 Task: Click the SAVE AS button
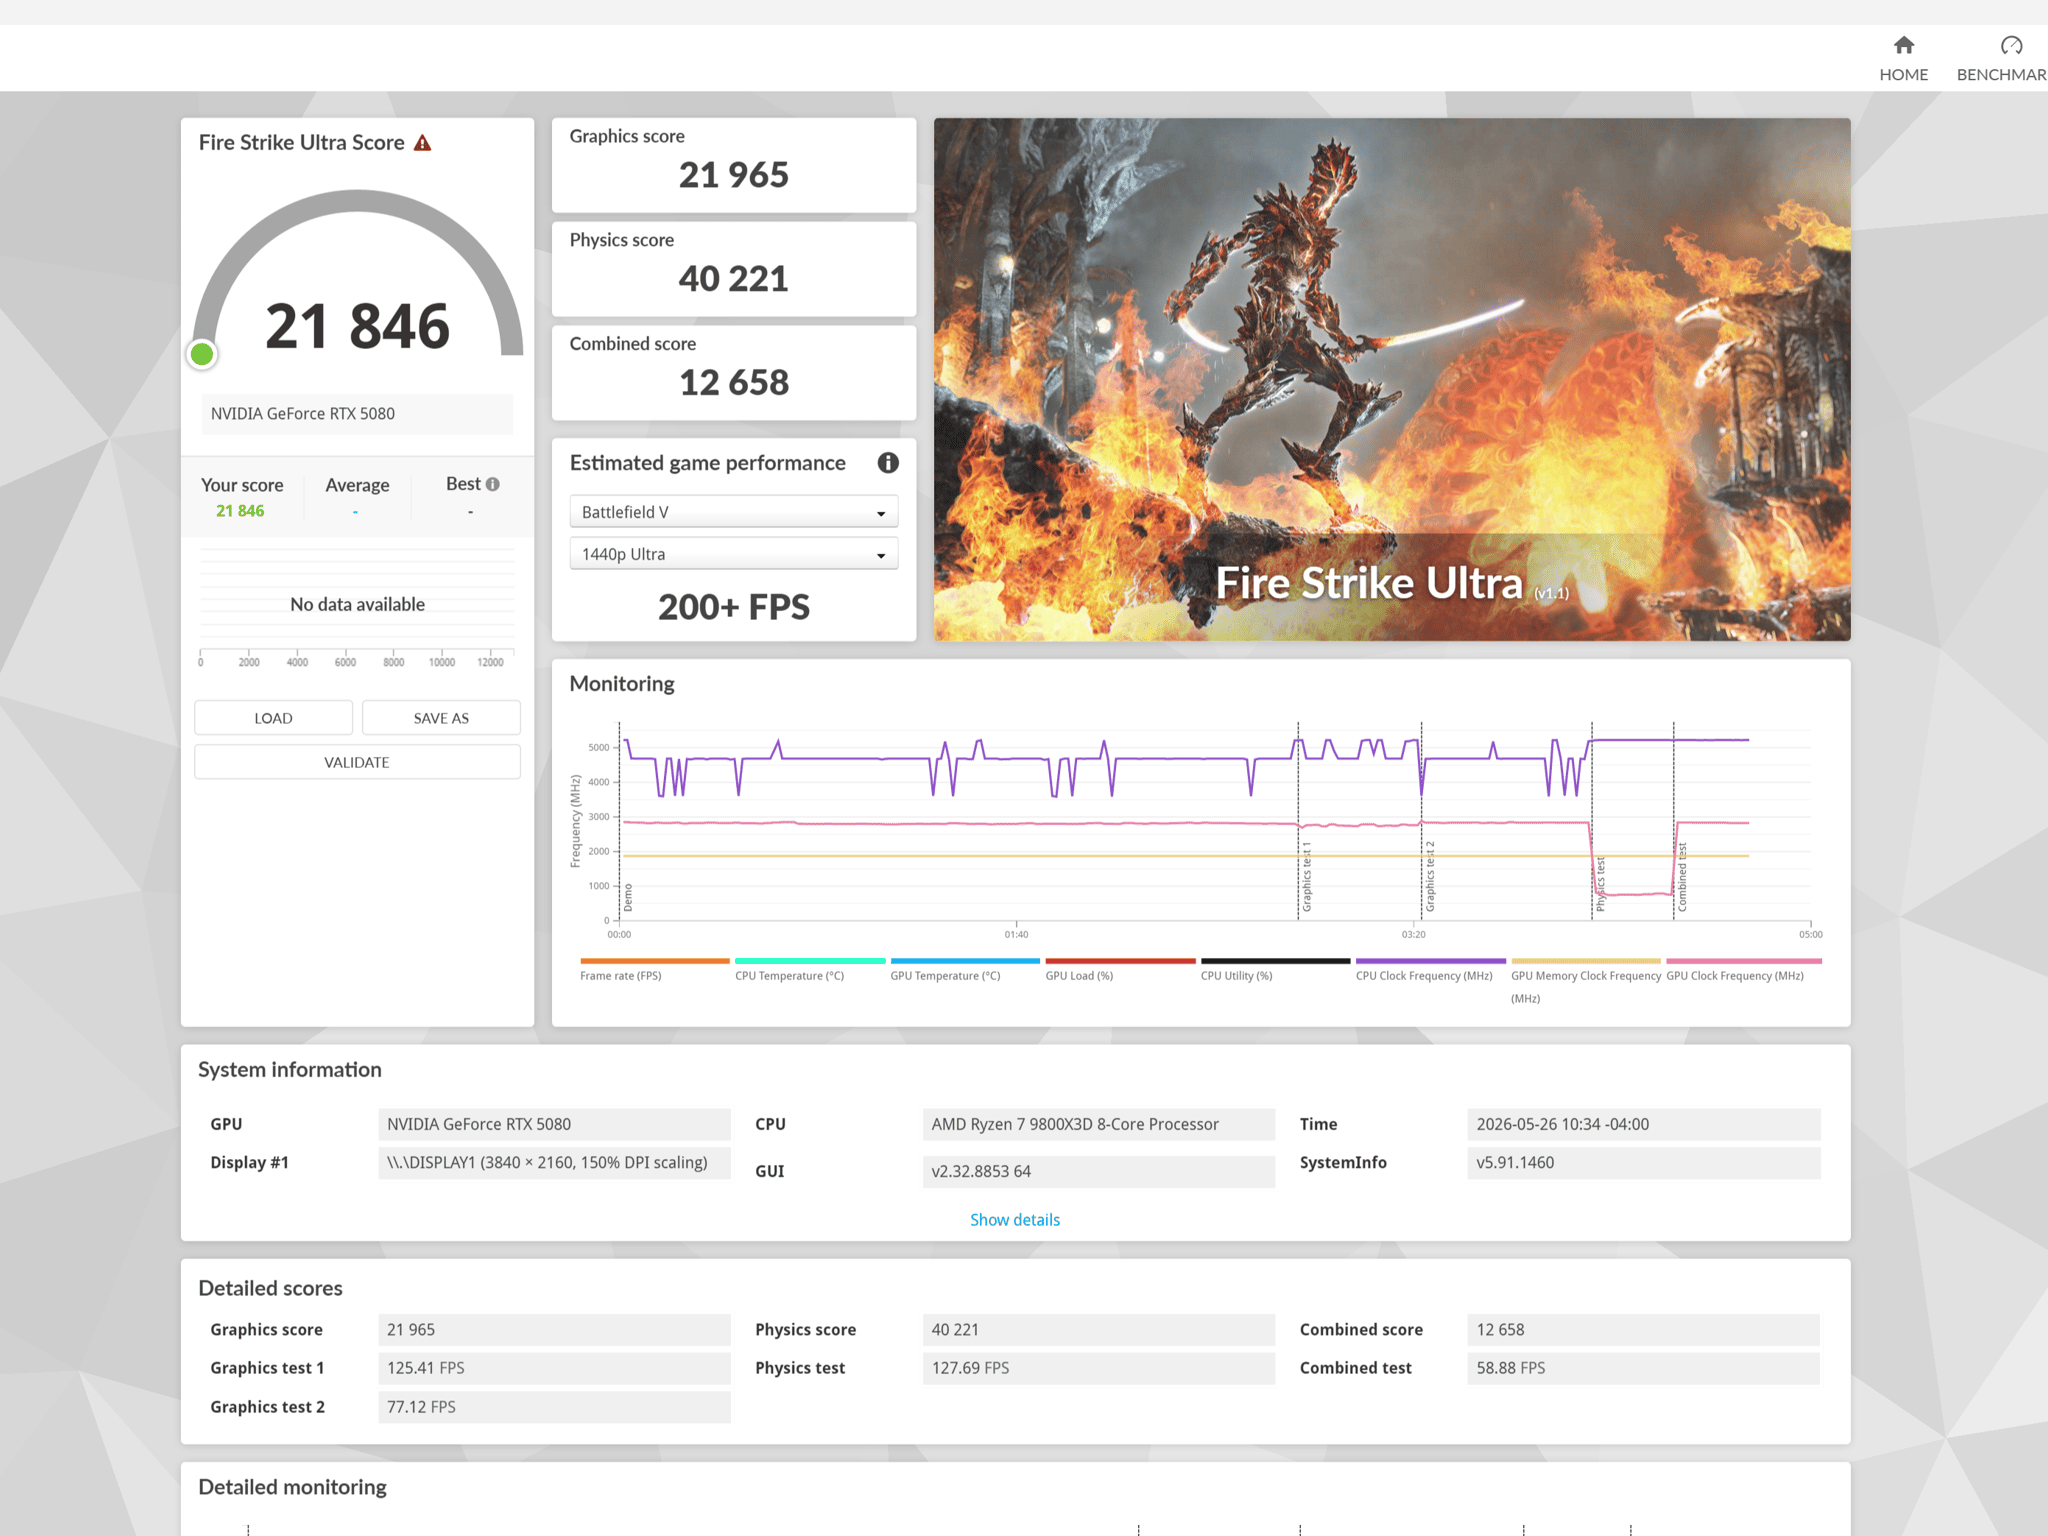(441, 718)
